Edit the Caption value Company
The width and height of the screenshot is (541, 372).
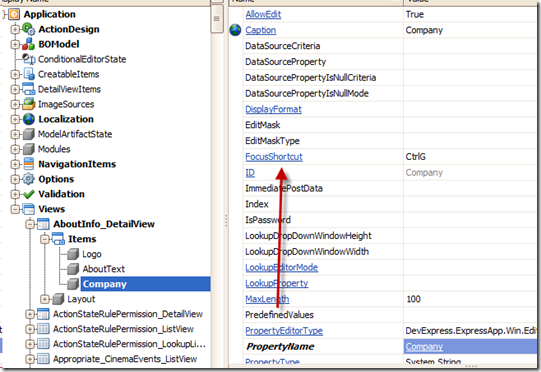[x=469, y=30]
